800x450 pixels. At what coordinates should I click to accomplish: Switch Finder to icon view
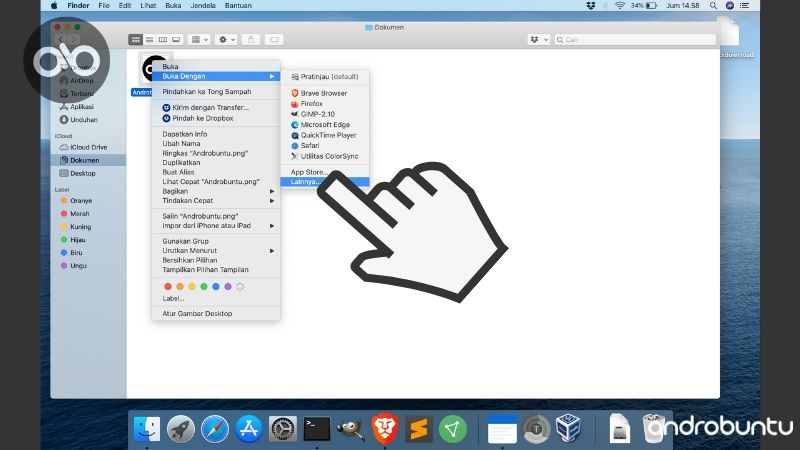coord(135,40)
